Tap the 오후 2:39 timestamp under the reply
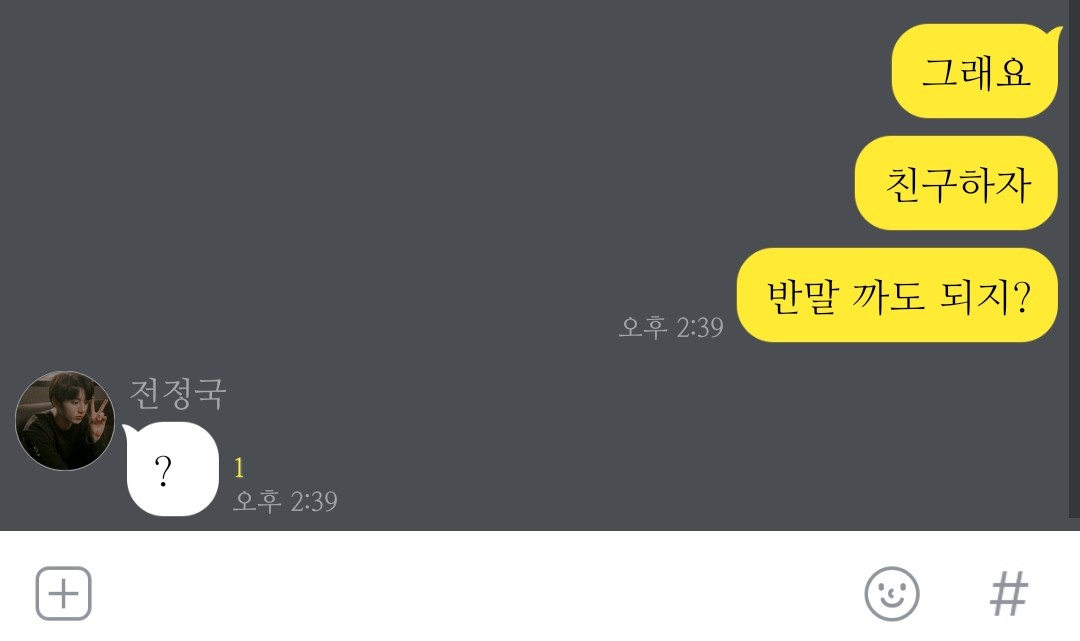Screen dimensions: 1080x641 [x=285, y=501]
